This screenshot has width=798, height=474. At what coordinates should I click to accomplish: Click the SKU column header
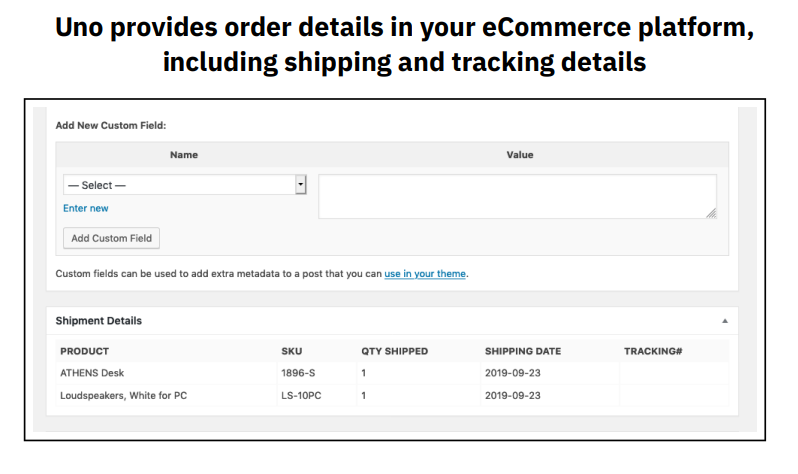tap(291, 351)
